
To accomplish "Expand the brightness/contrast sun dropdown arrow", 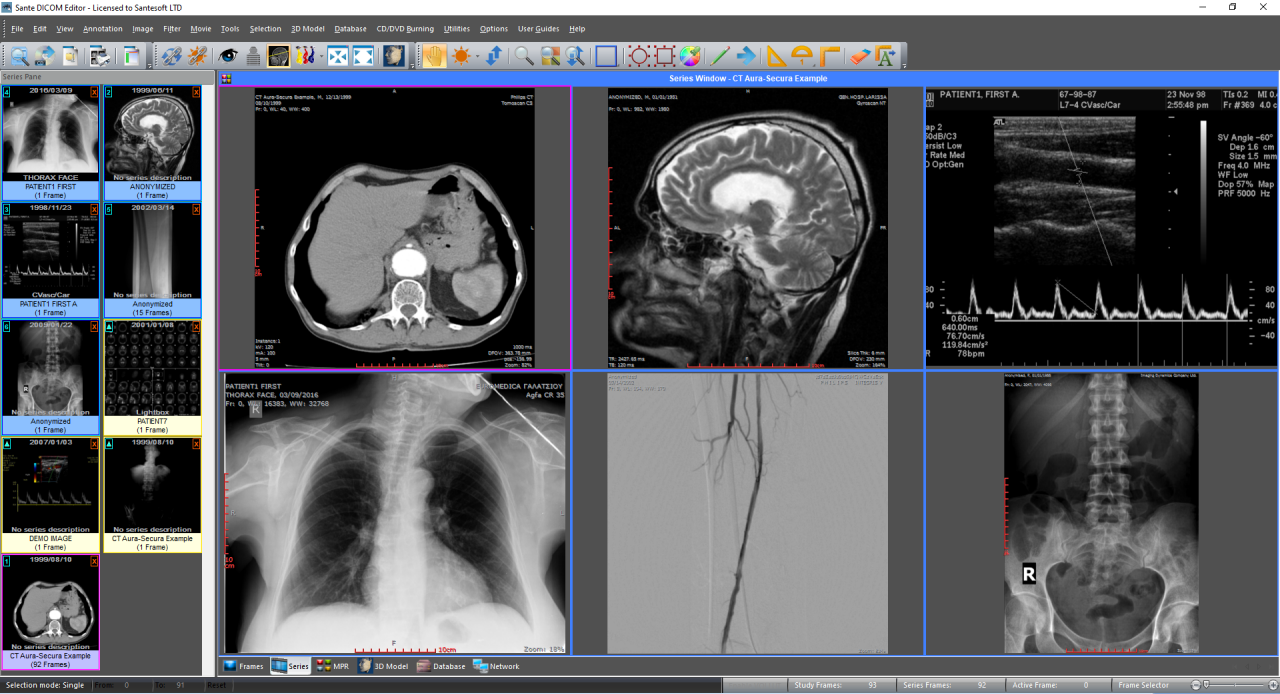I will pos(477,57).
